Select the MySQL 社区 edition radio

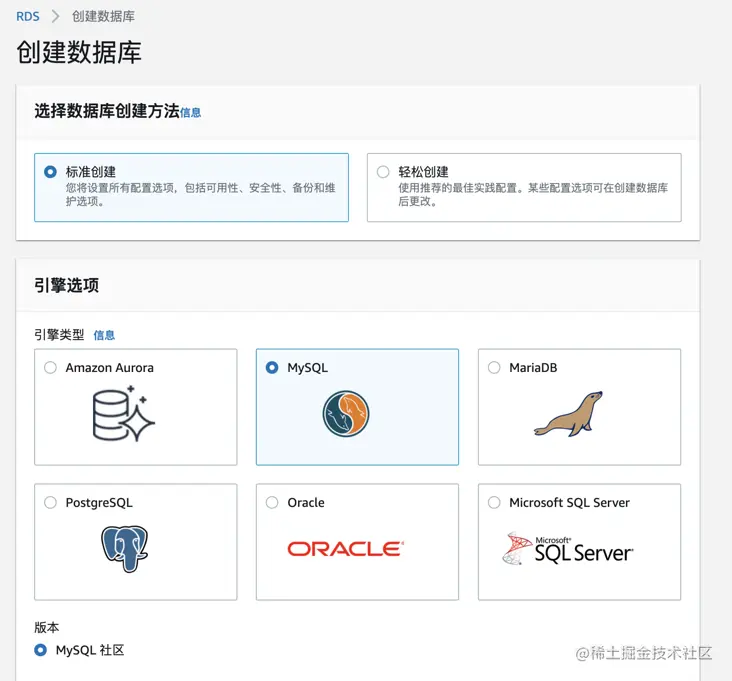(x=41, y=650)
